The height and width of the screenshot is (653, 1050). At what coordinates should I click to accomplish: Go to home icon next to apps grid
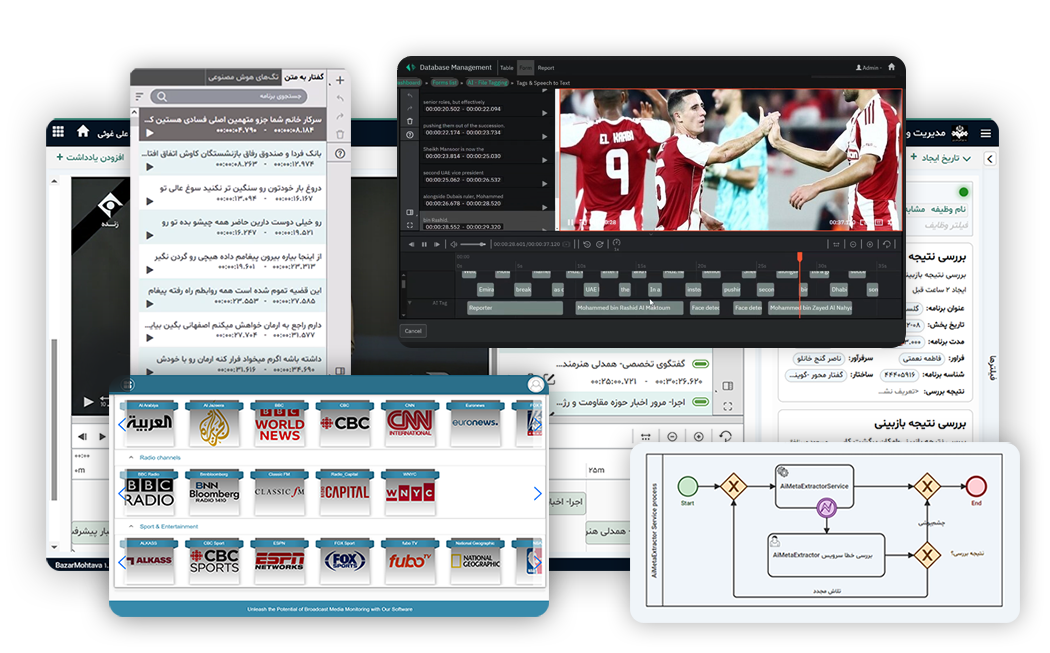[x=83, y=131]
